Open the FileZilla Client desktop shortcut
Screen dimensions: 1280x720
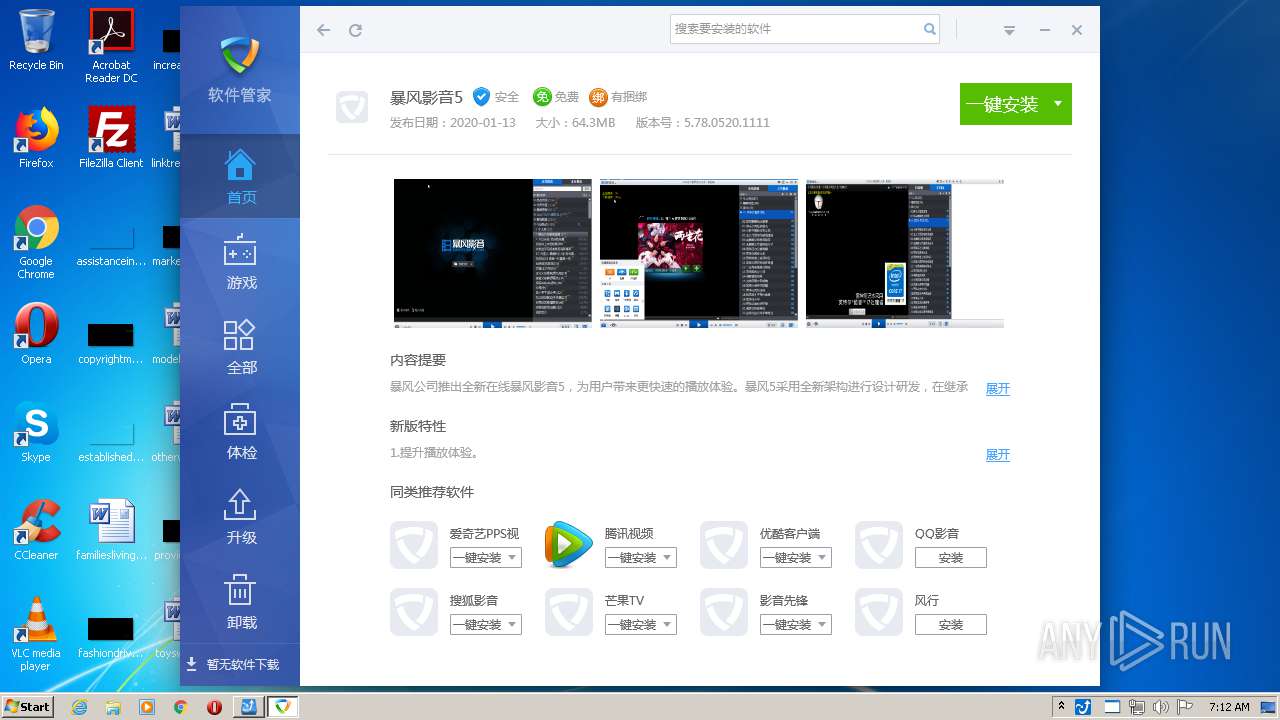[111, 138]
